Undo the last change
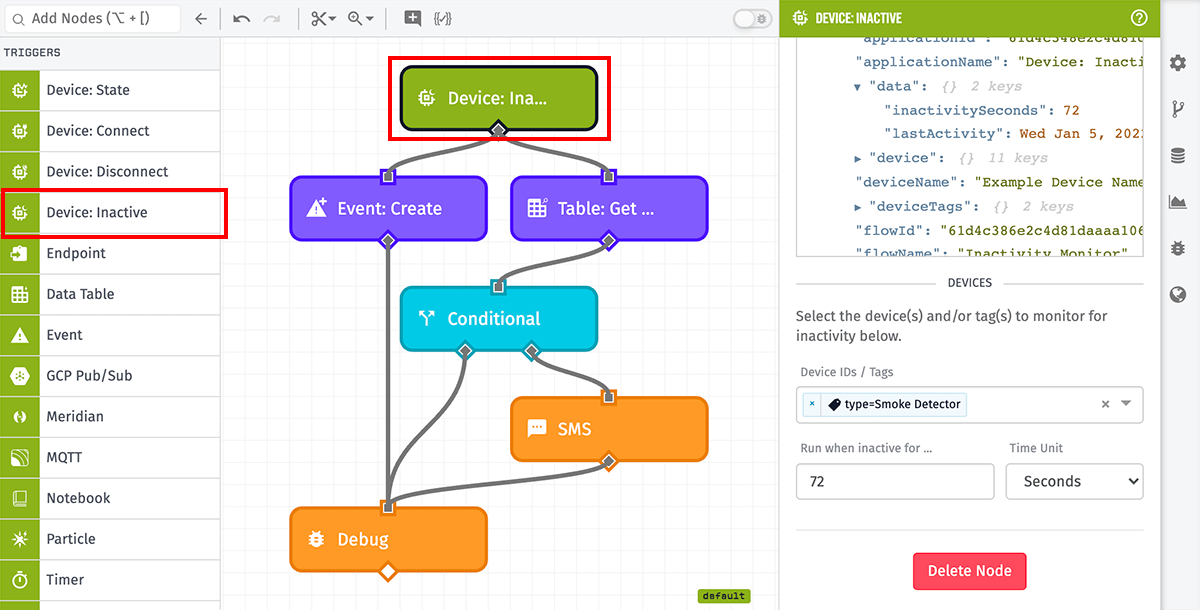 (x=241, y=18)
